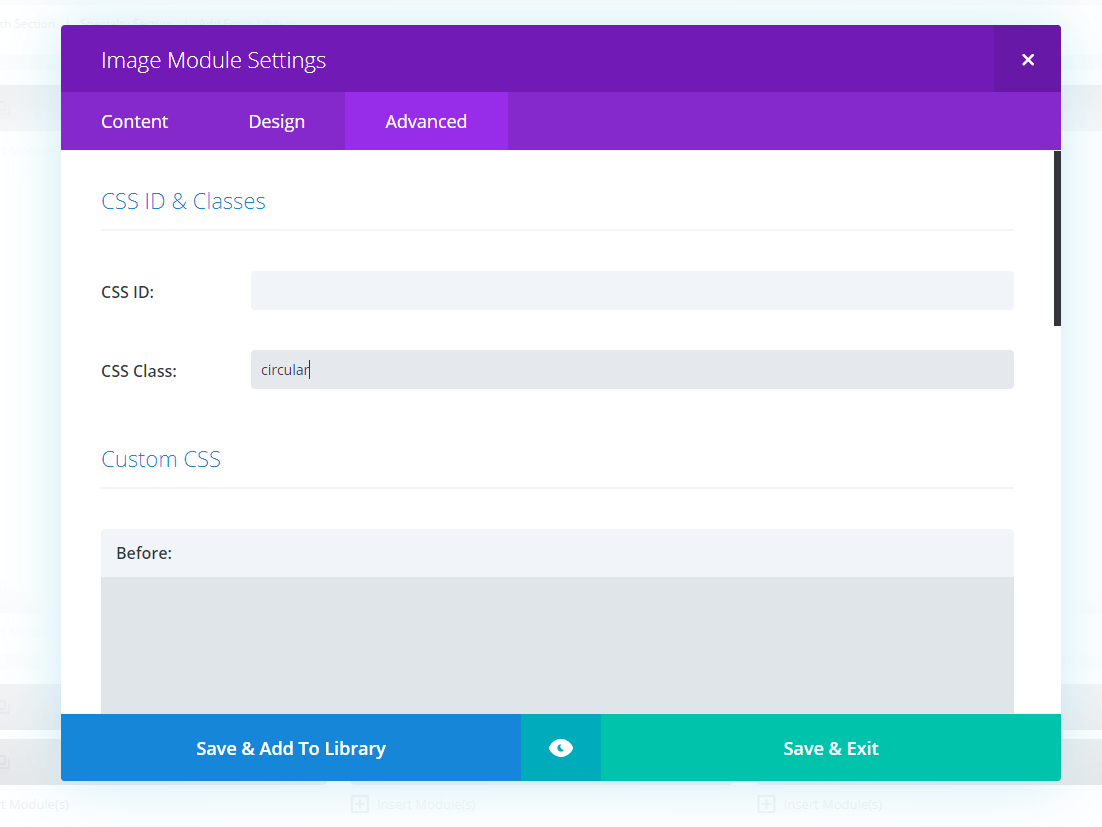
Task: Click the Custom CSS section heading
Action: [x=161, y=460]
